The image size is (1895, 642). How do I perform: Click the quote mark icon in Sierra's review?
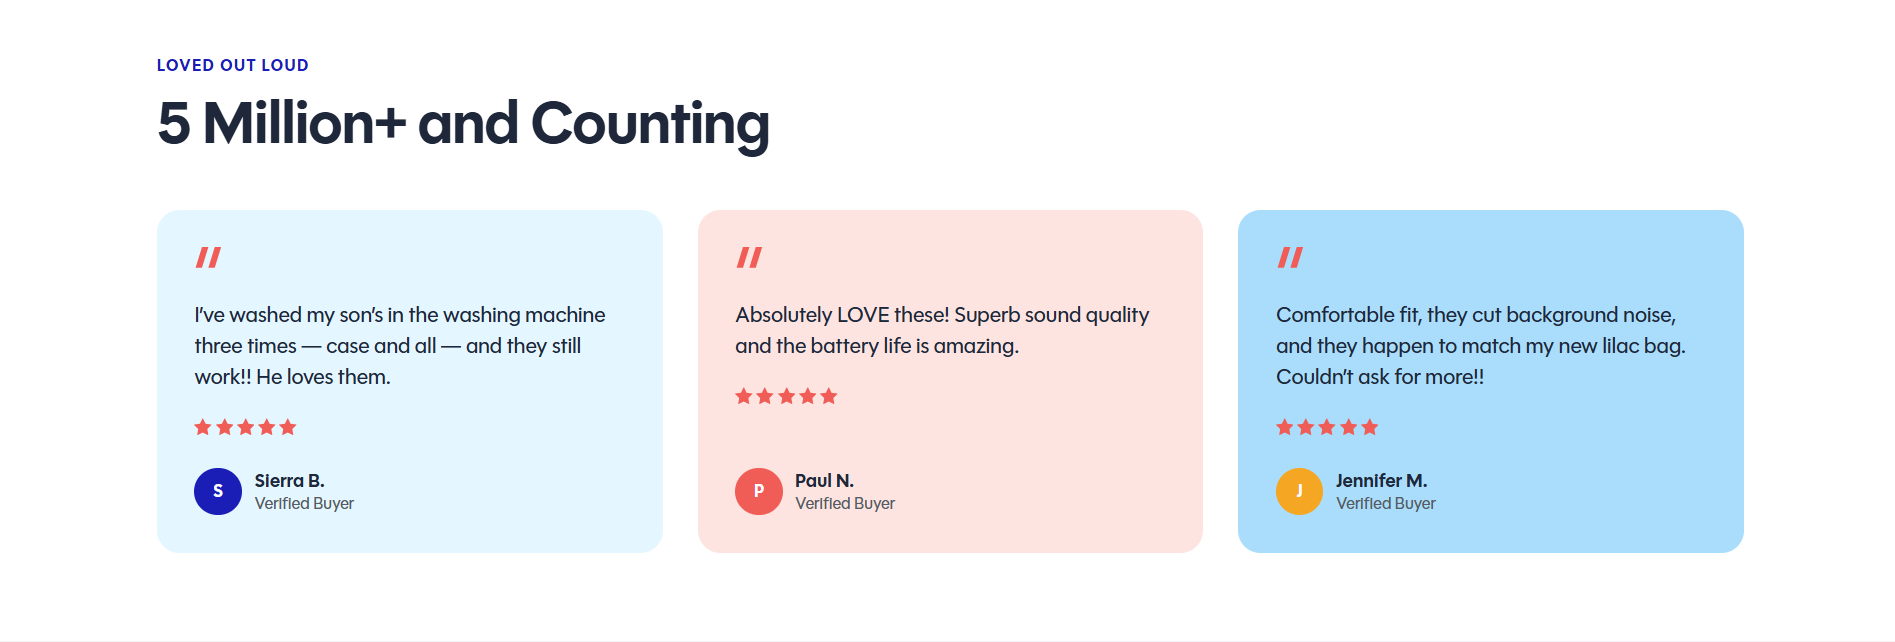208,258
